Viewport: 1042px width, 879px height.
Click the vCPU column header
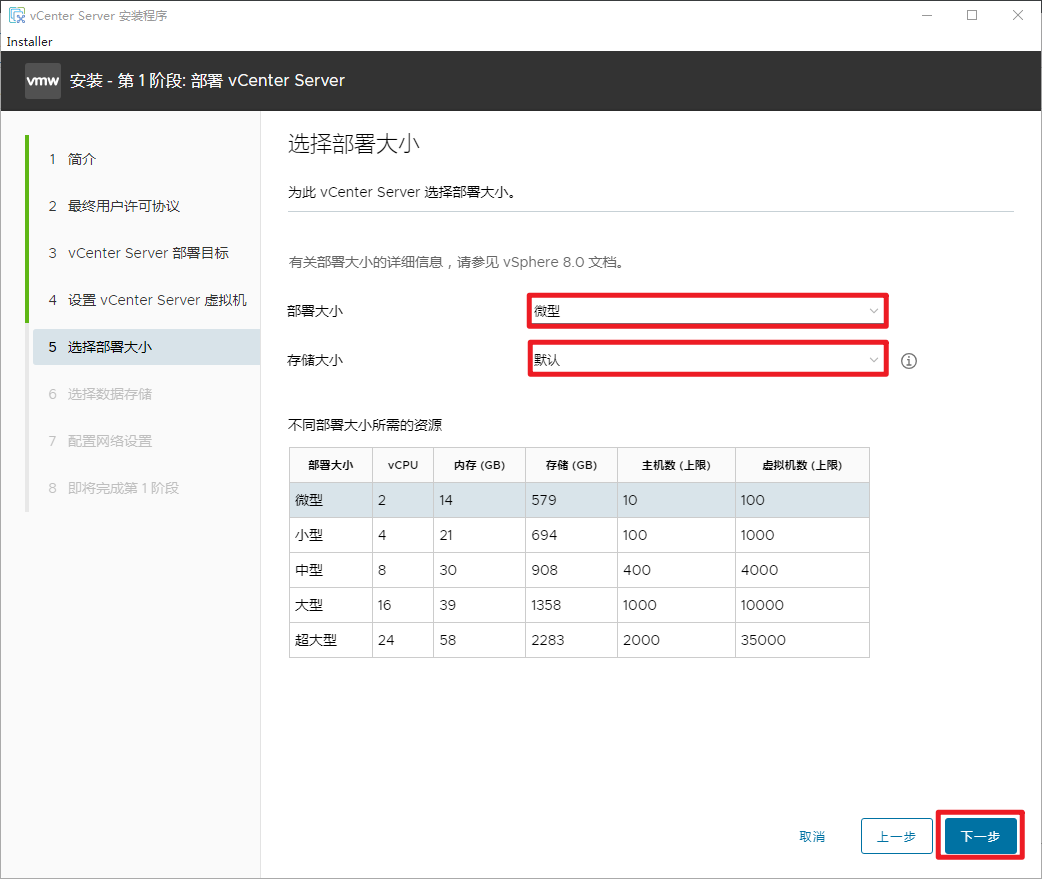(x=402, y=465)
